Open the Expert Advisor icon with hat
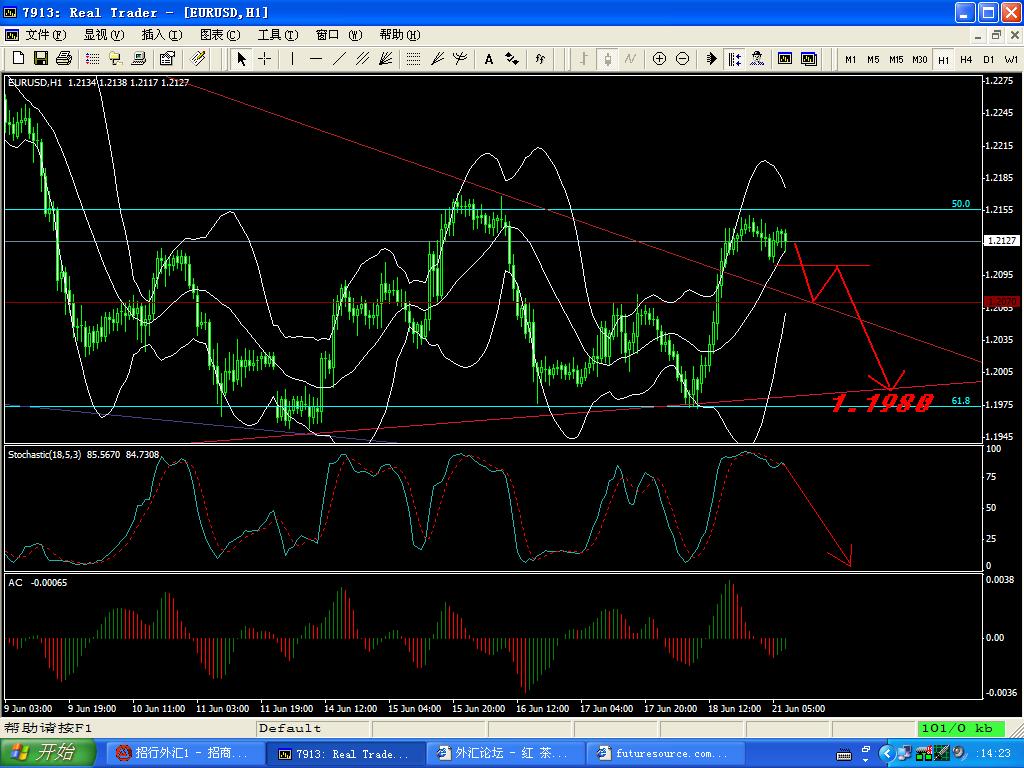This screenshot has width=1024, height=768. 758,59
